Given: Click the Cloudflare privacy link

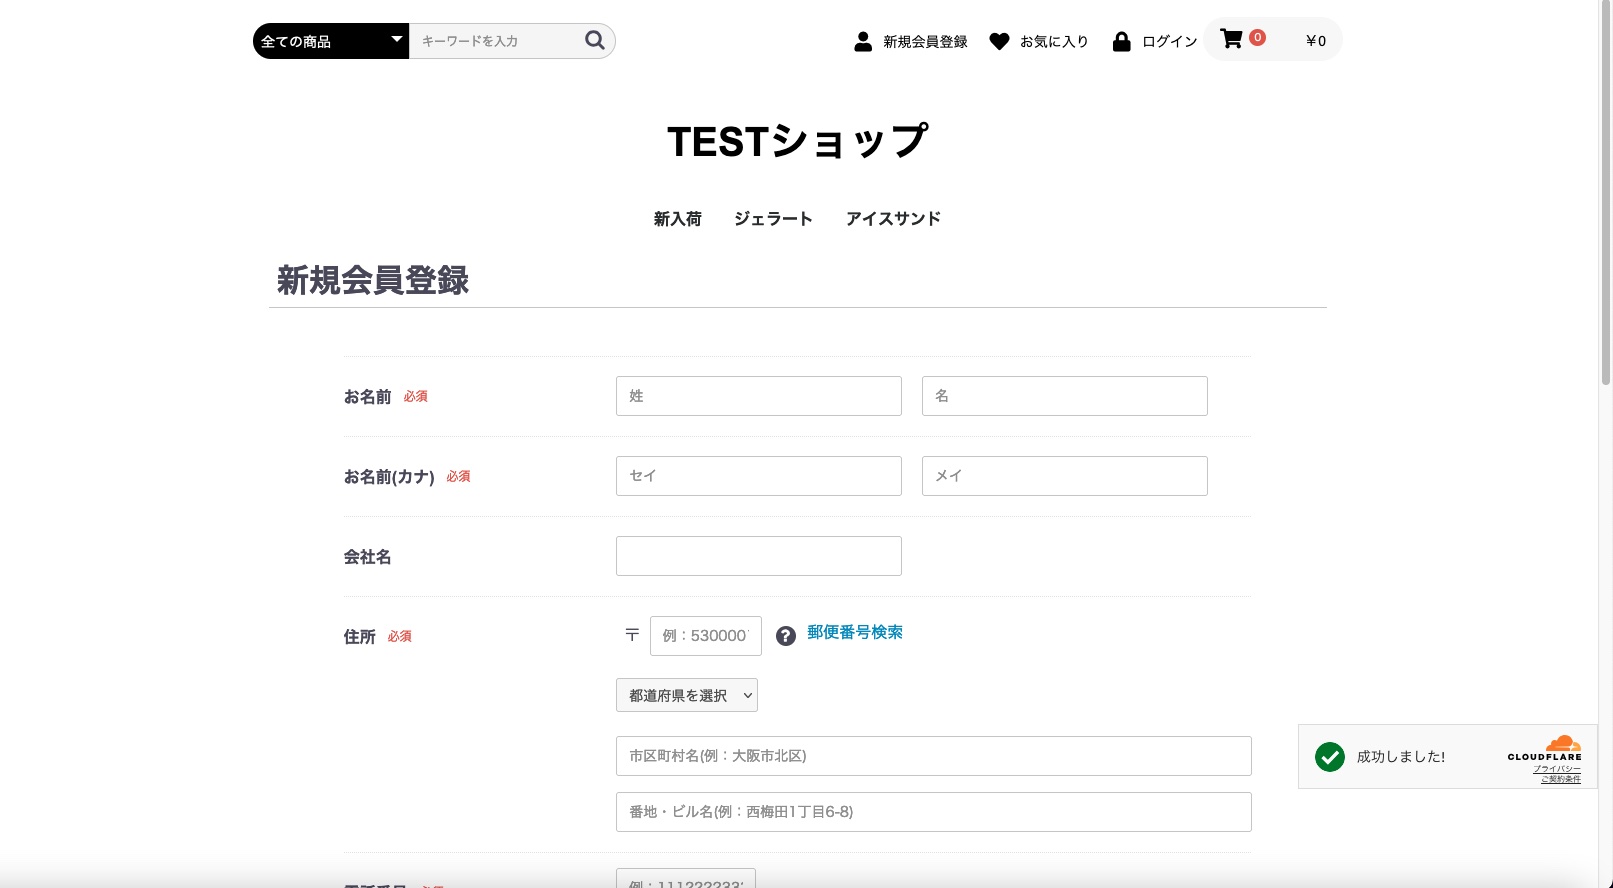Looking at the screenshot, I should pos(1556,769).
